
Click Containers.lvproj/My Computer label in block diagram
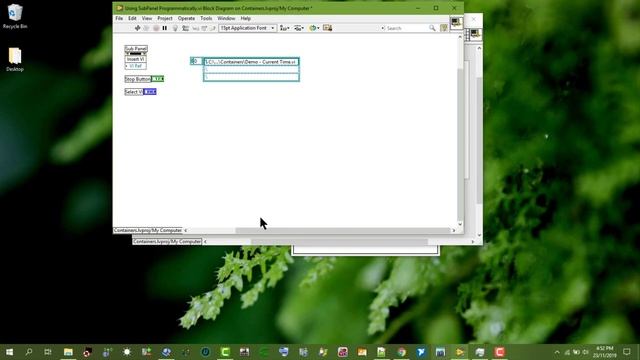[148, 231]
